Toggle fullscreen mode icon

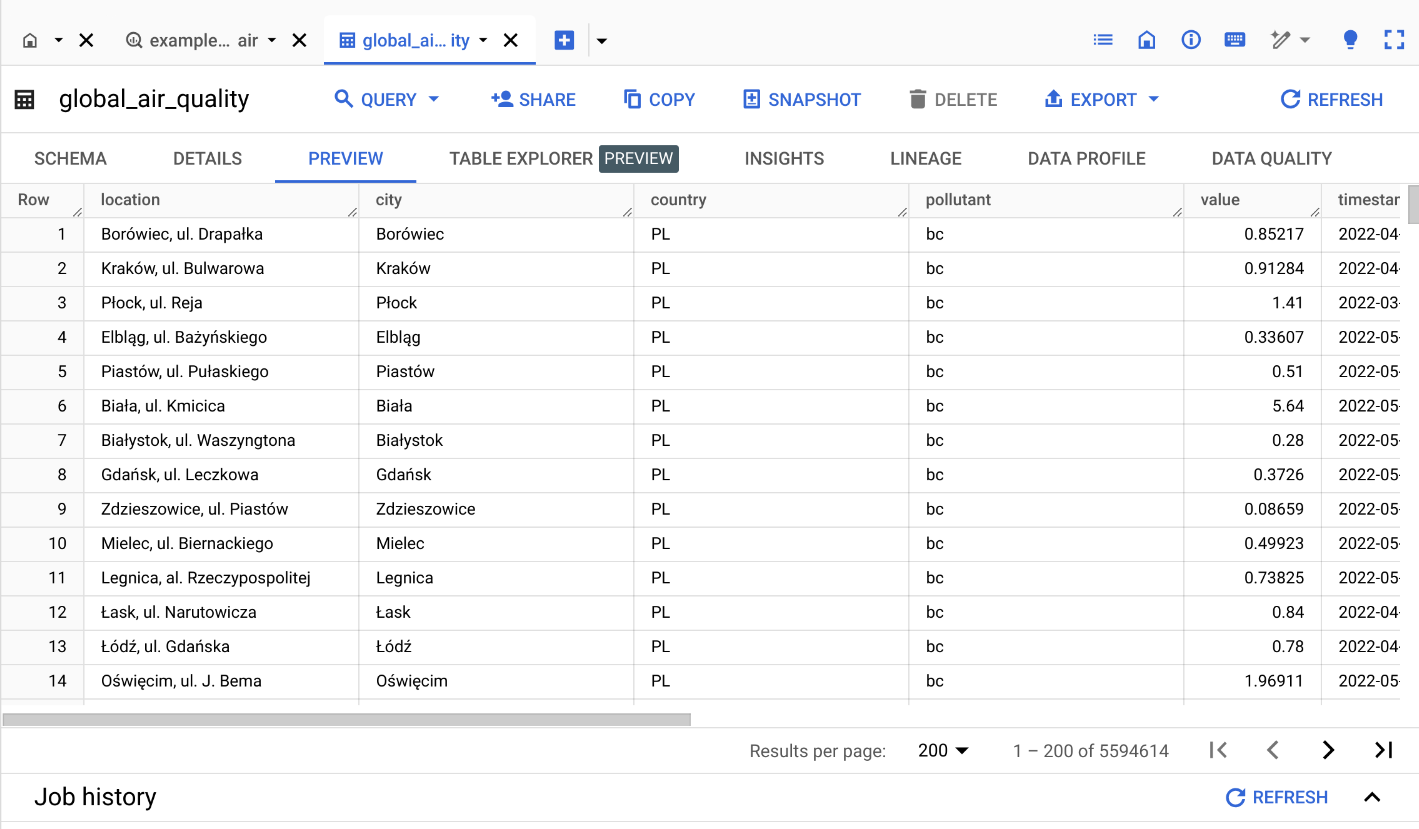click(x=1394, y=40)
